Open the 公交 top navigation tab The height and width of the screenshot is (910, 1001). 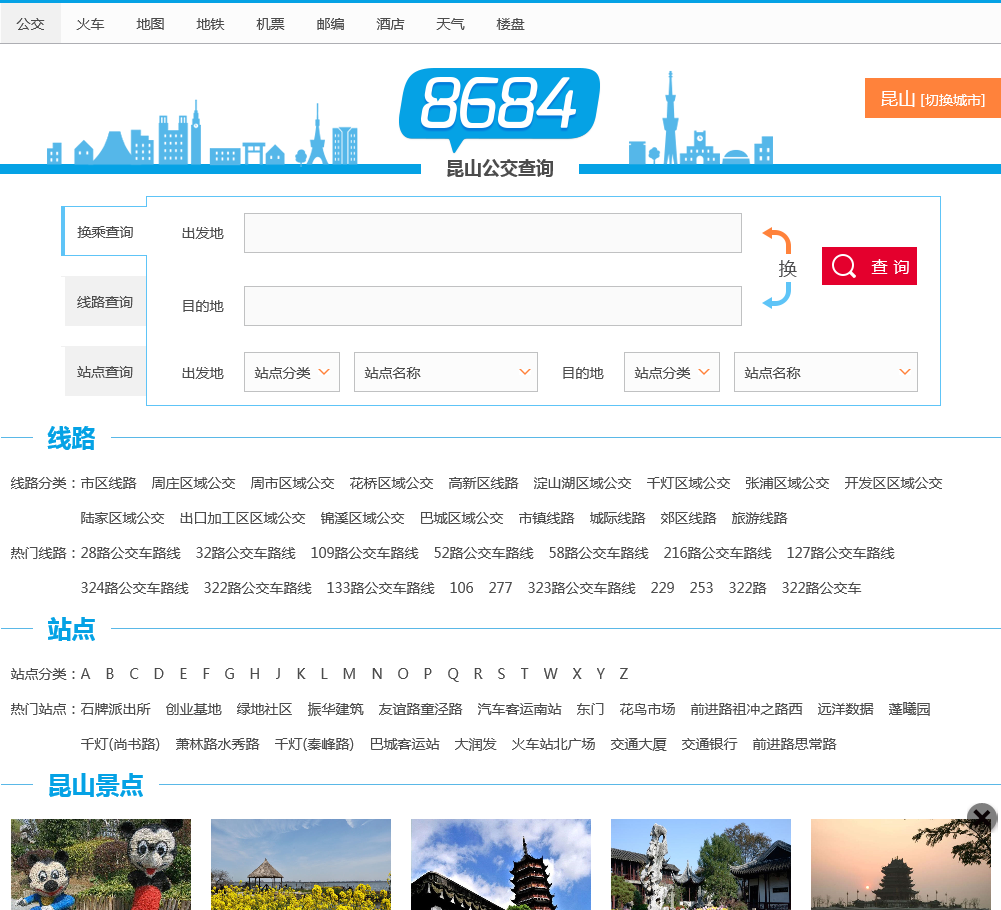(31, 24)
